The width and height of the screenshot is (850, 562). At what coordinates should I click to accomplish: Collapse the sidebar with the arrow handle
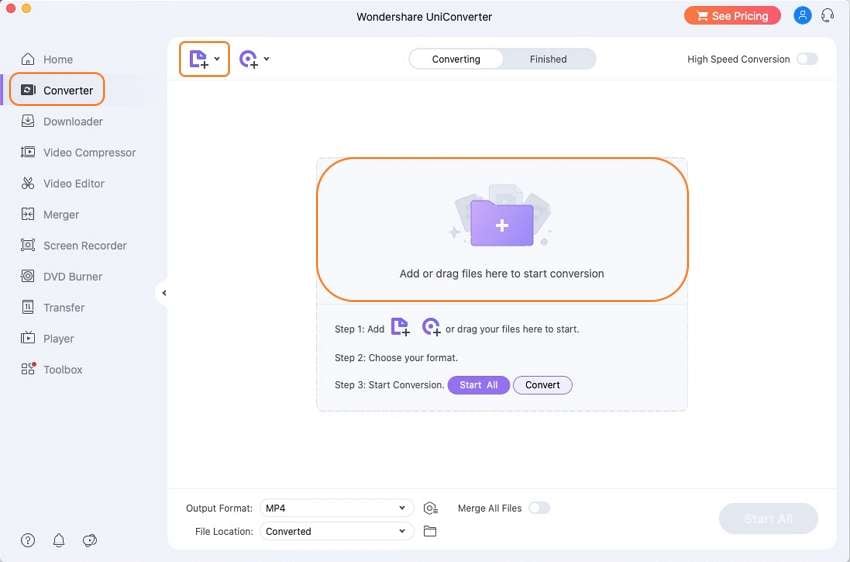coord(164,293)
